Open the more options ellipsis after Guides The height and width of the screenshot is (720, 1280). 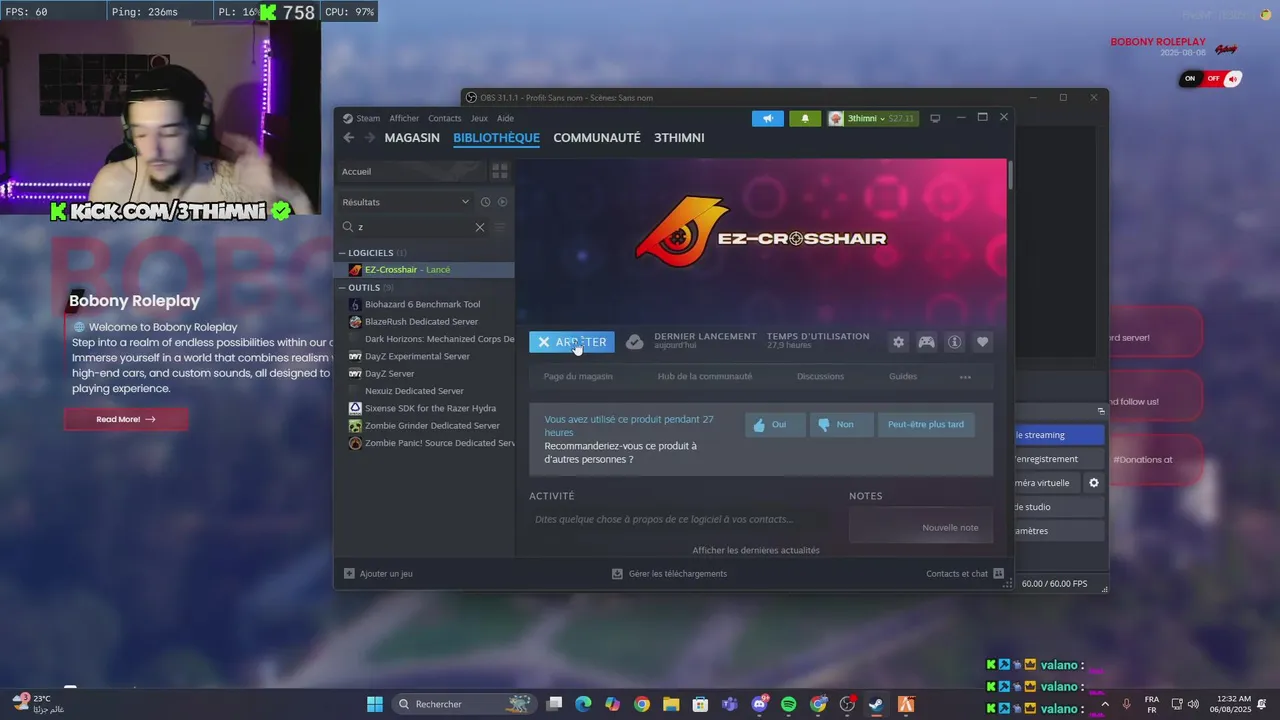pos(965,377)
